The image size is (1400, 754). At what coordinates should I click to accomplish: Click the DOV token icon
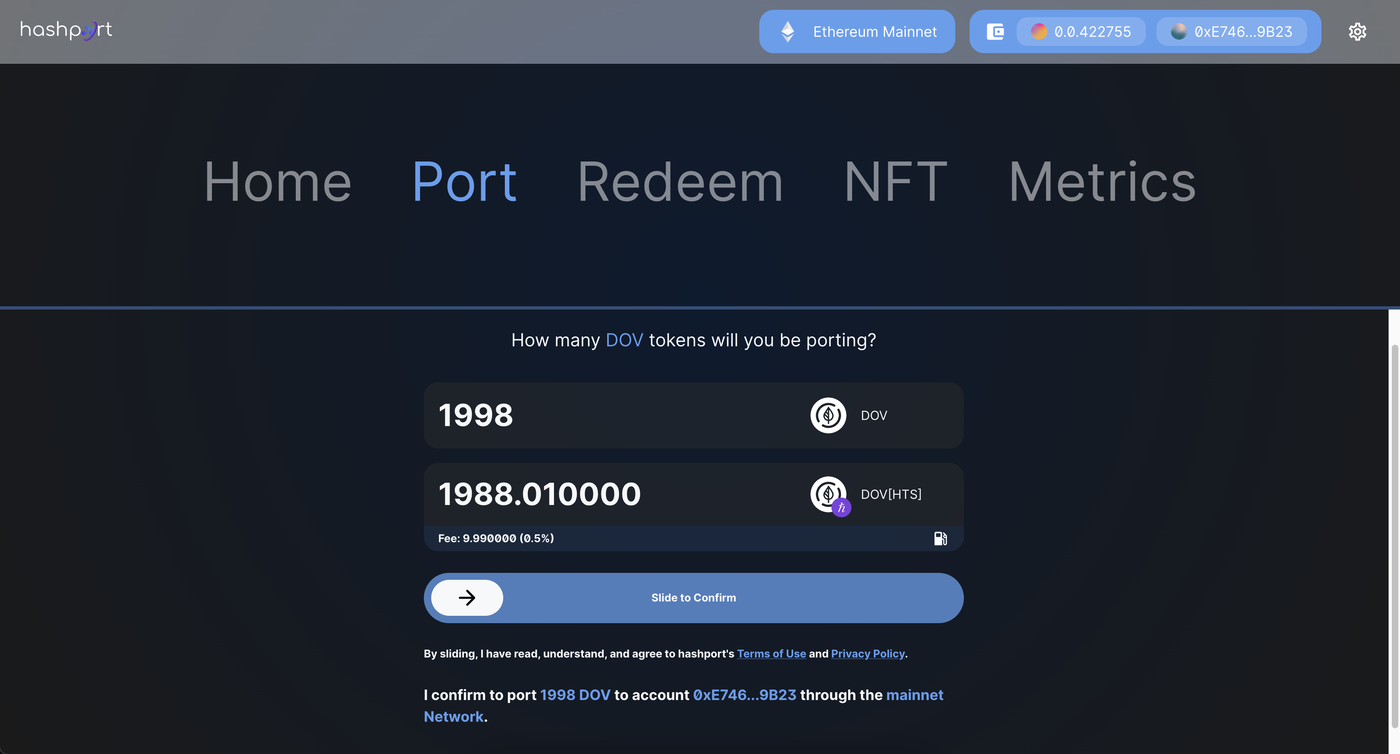828,415
